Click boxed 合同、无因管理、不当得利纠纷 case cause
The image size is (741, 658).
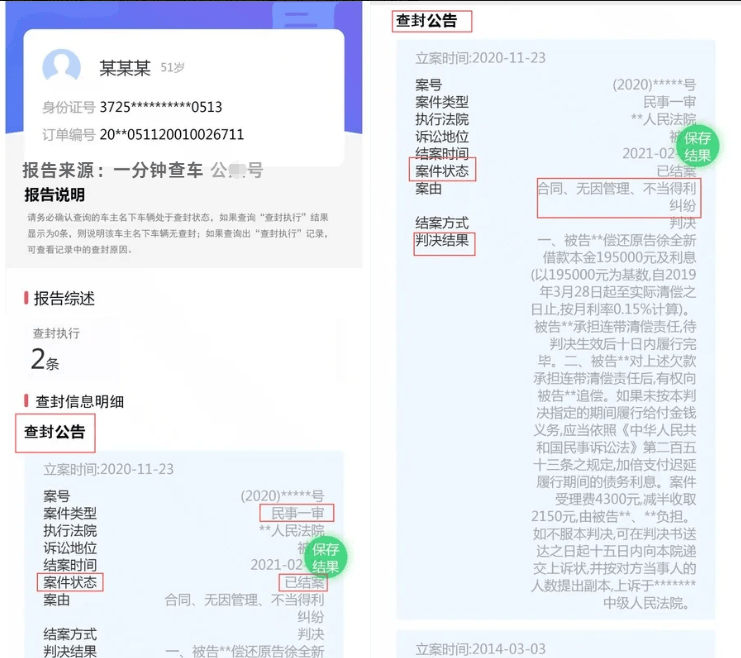point(618,196)
